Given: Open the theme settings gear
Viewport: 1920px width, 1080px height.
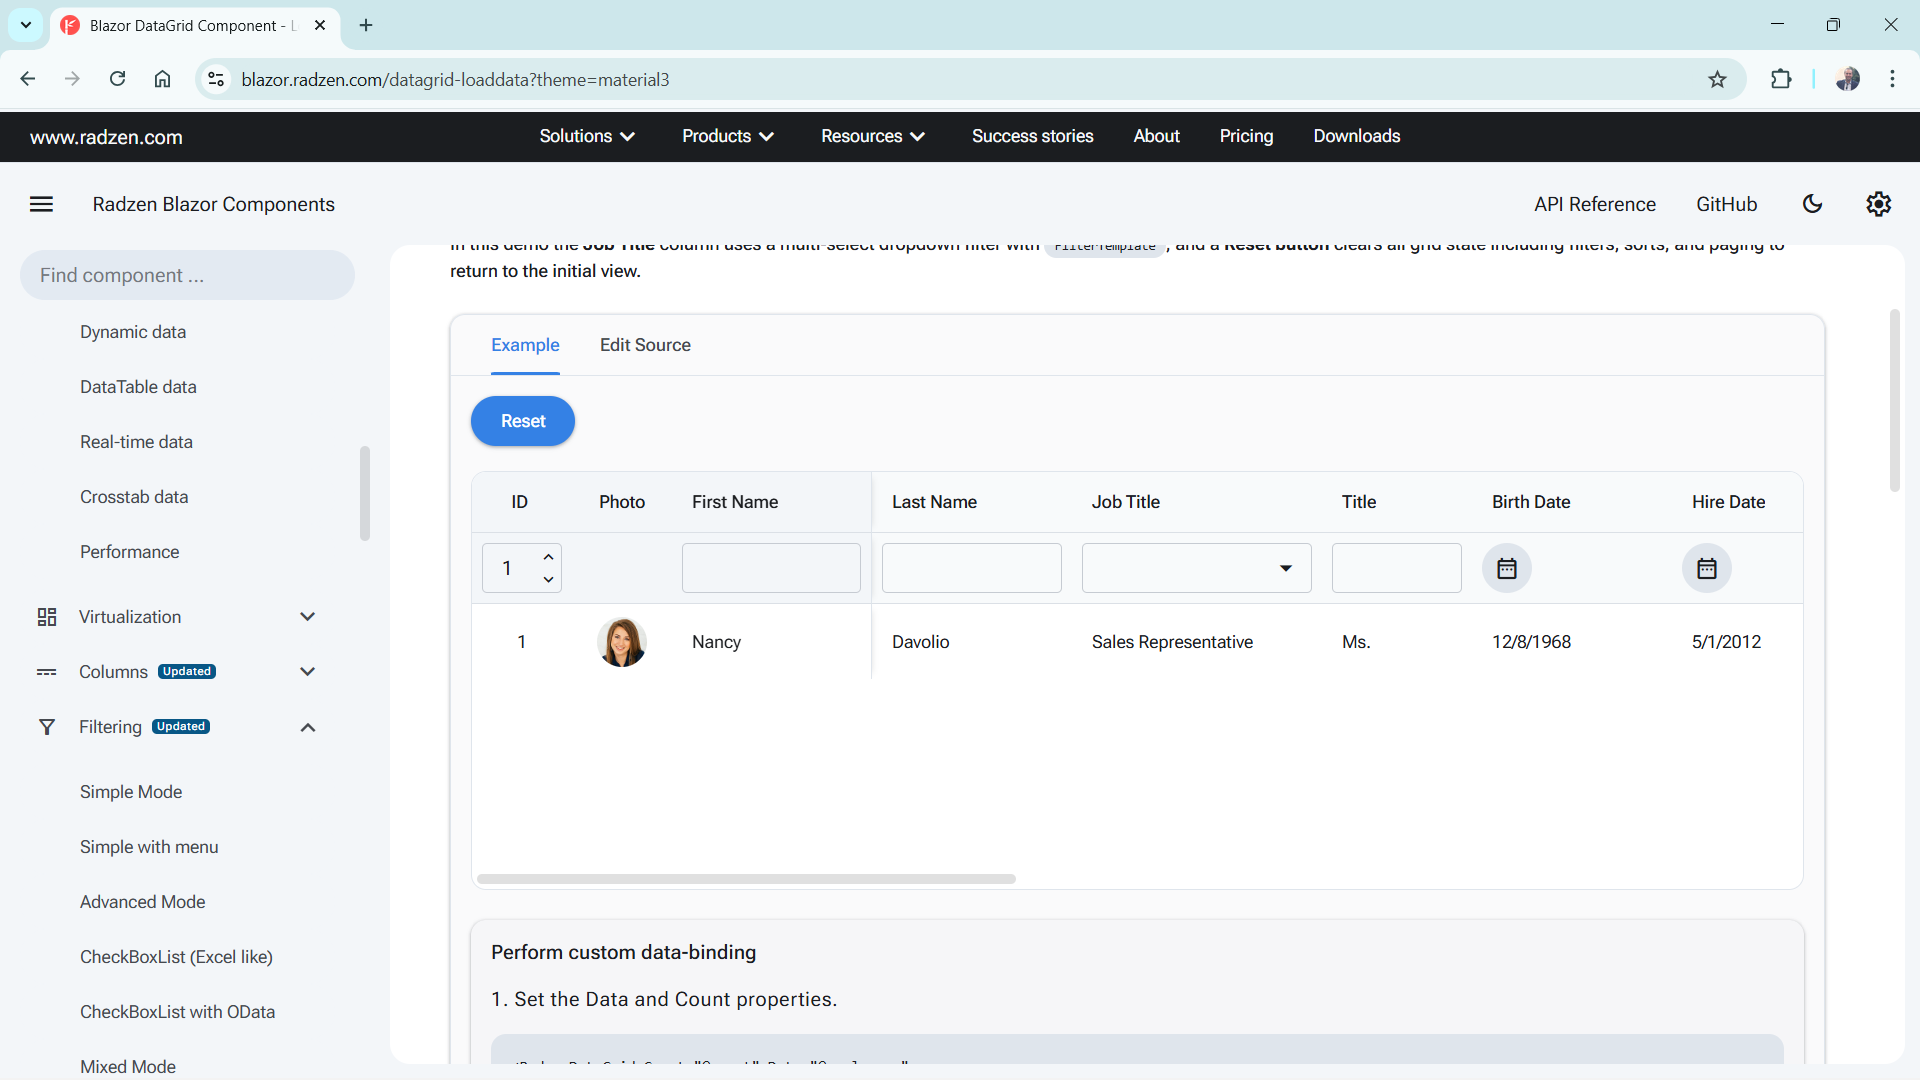Looking at the screenshot, I should point(1878,204).
